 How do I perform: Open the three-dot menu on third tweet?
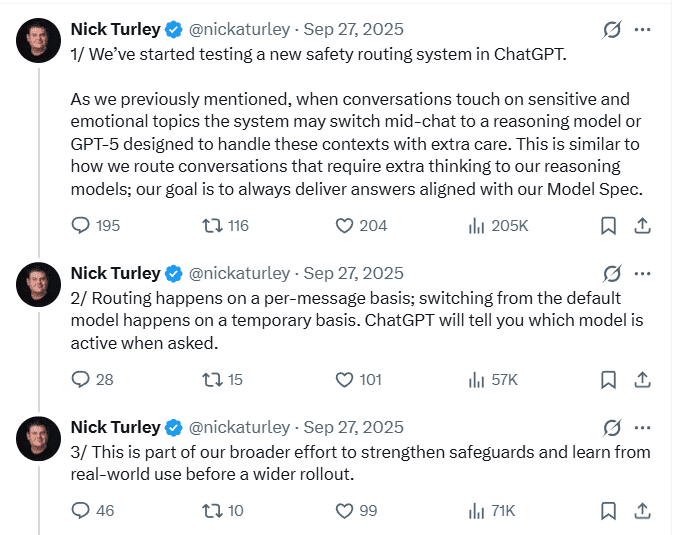click(x=642, y=428)
